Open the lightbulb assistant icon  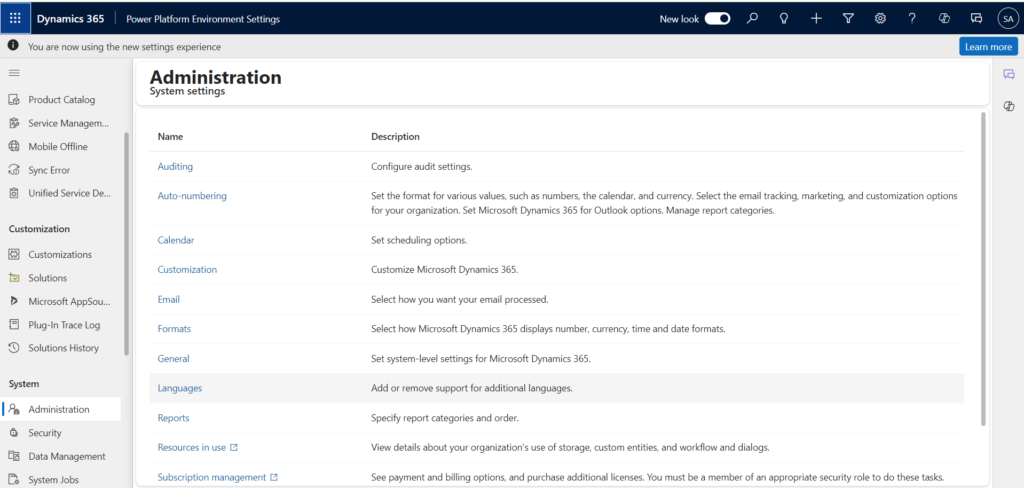[x=784, y=18]
